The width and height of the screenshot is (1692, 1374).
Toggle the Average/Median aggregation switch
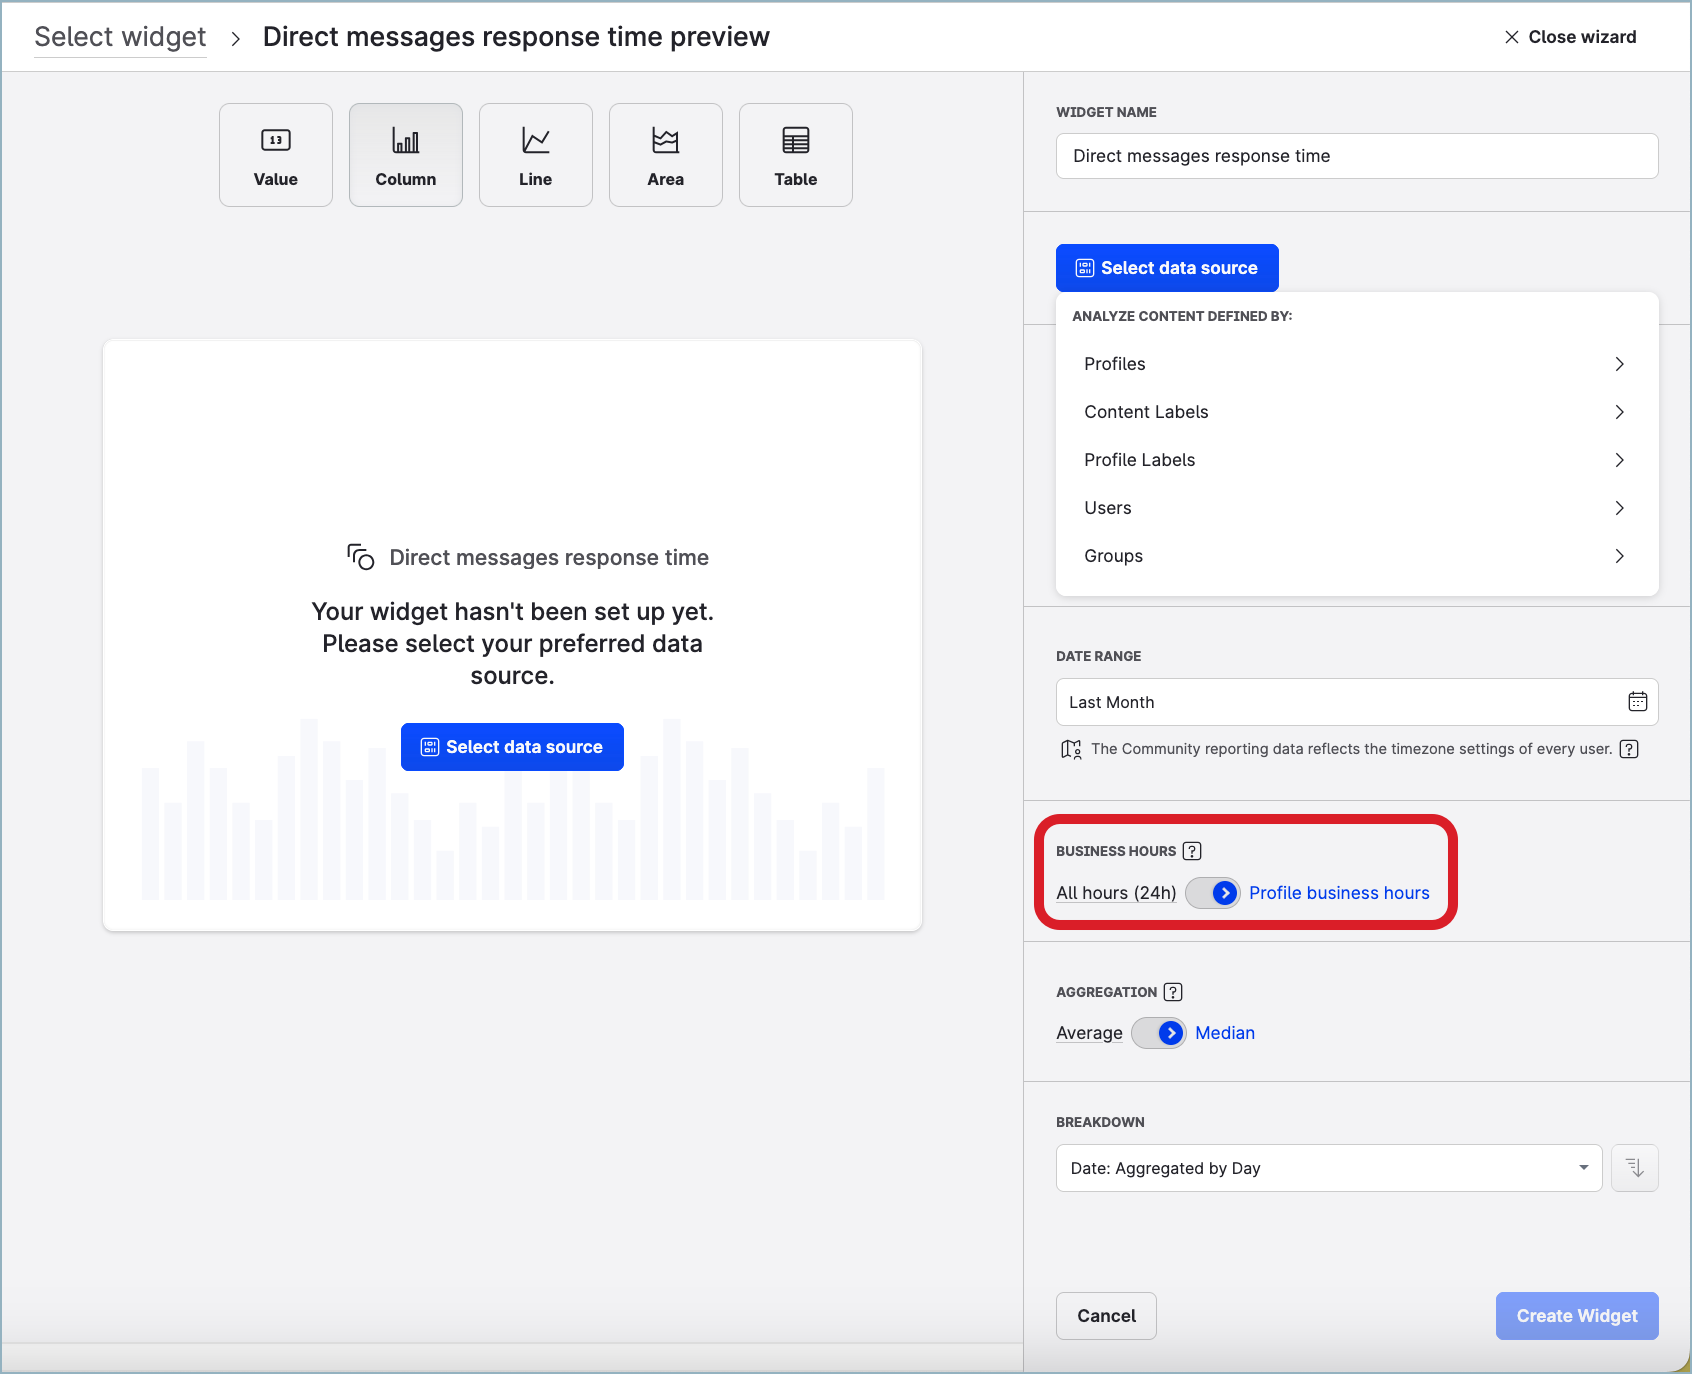(1159, 1033)
